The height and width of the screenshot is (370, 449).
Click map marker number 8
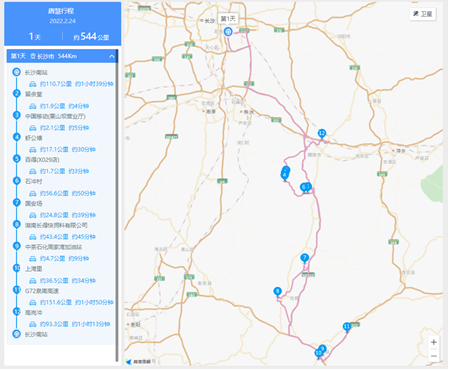click(x=277, y=292)
